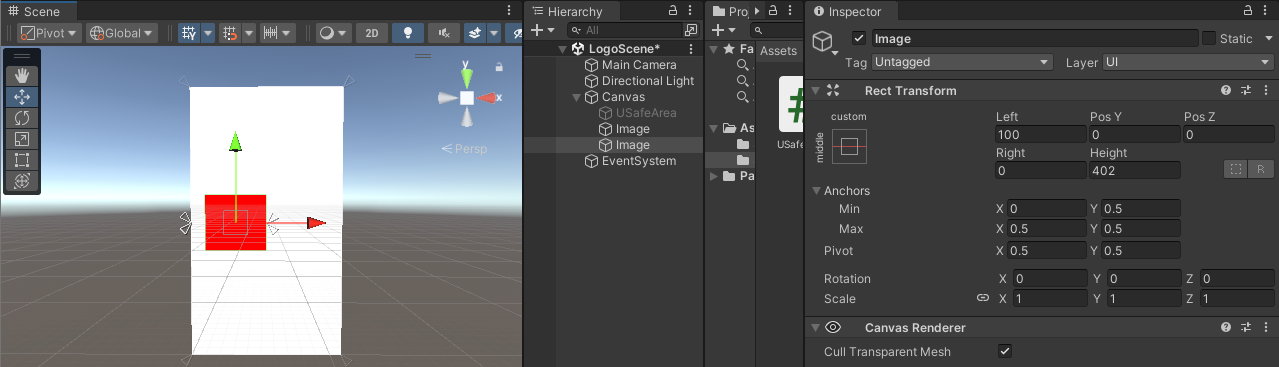Toggle 2D view mode button

tap(371, 33)
